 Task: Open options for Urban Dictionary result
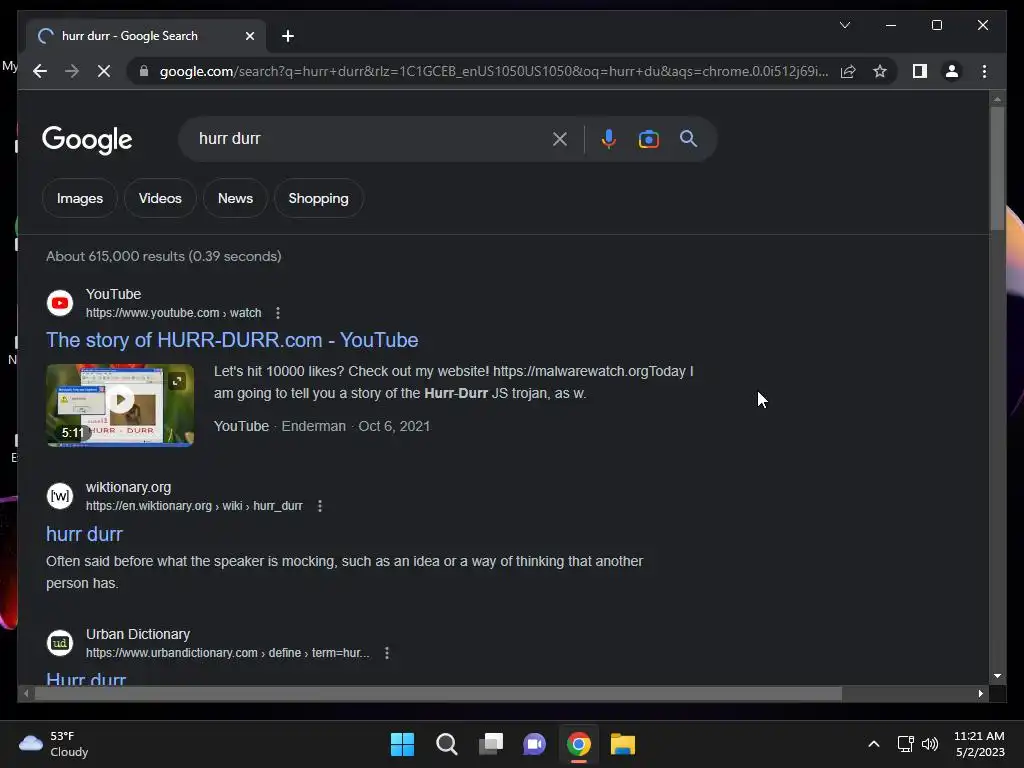387,653
